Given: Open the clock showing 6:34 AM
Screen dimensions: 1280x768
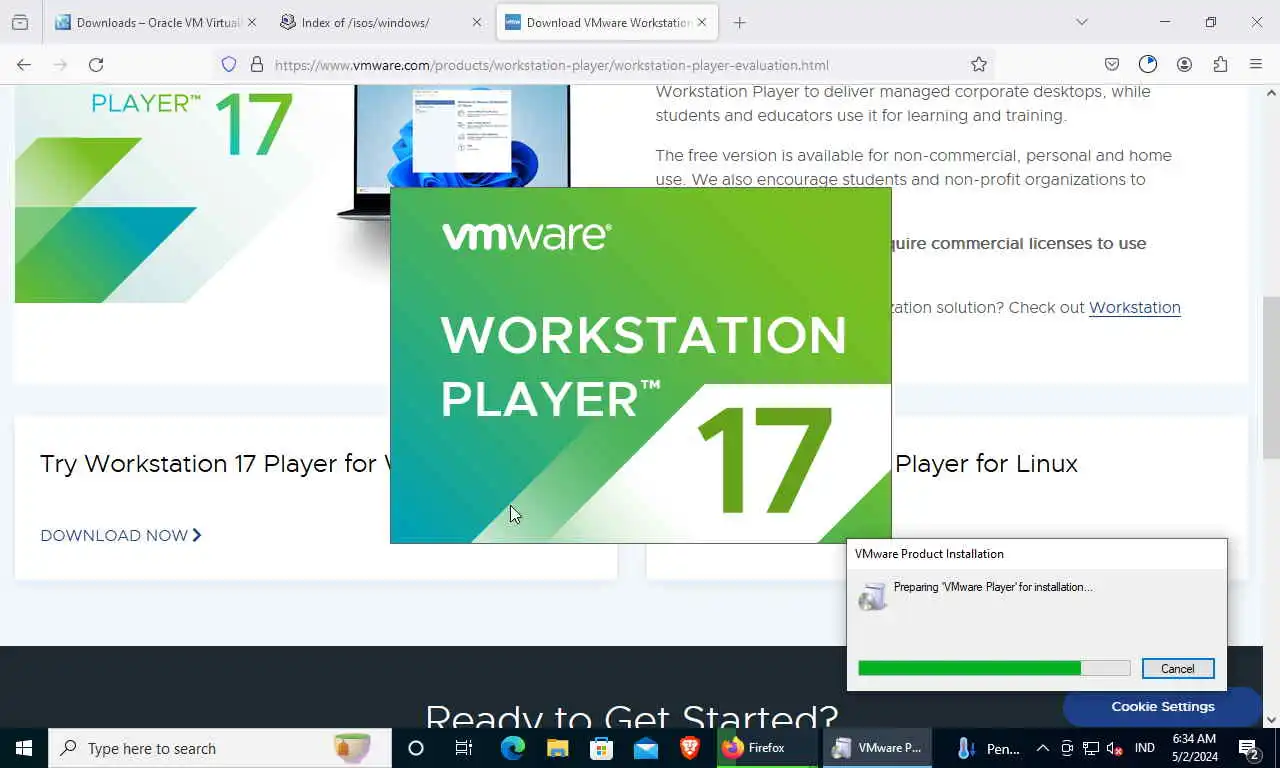Looking at the screenshot, I should 1194,748.
